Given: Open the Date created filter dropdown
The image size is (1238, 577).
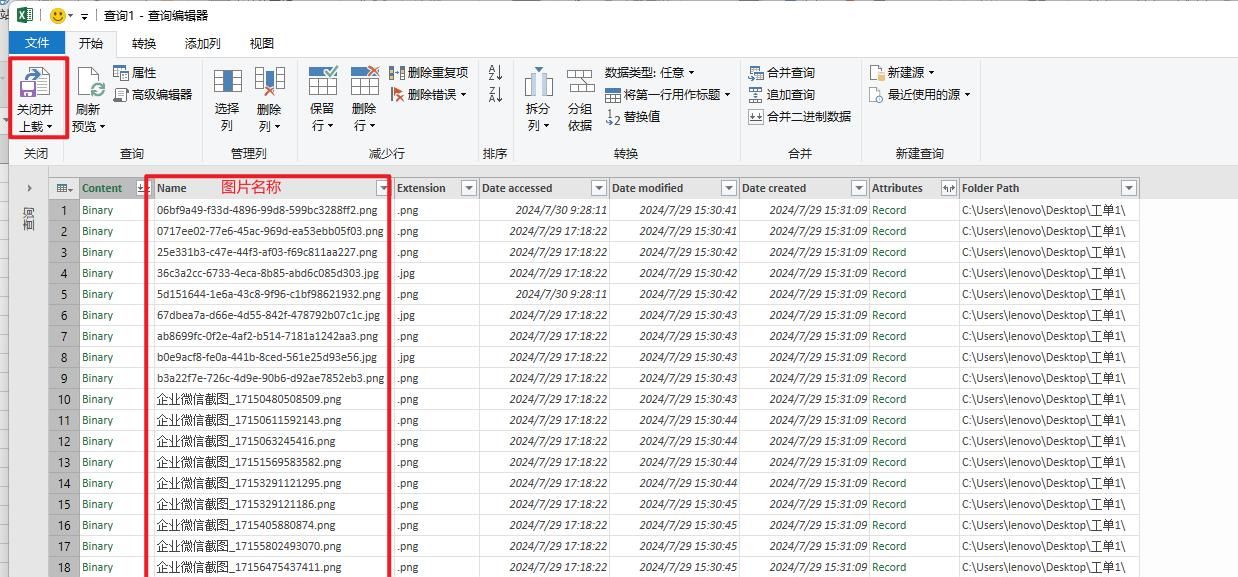Looking at the screenshot, I should point(858,188).
